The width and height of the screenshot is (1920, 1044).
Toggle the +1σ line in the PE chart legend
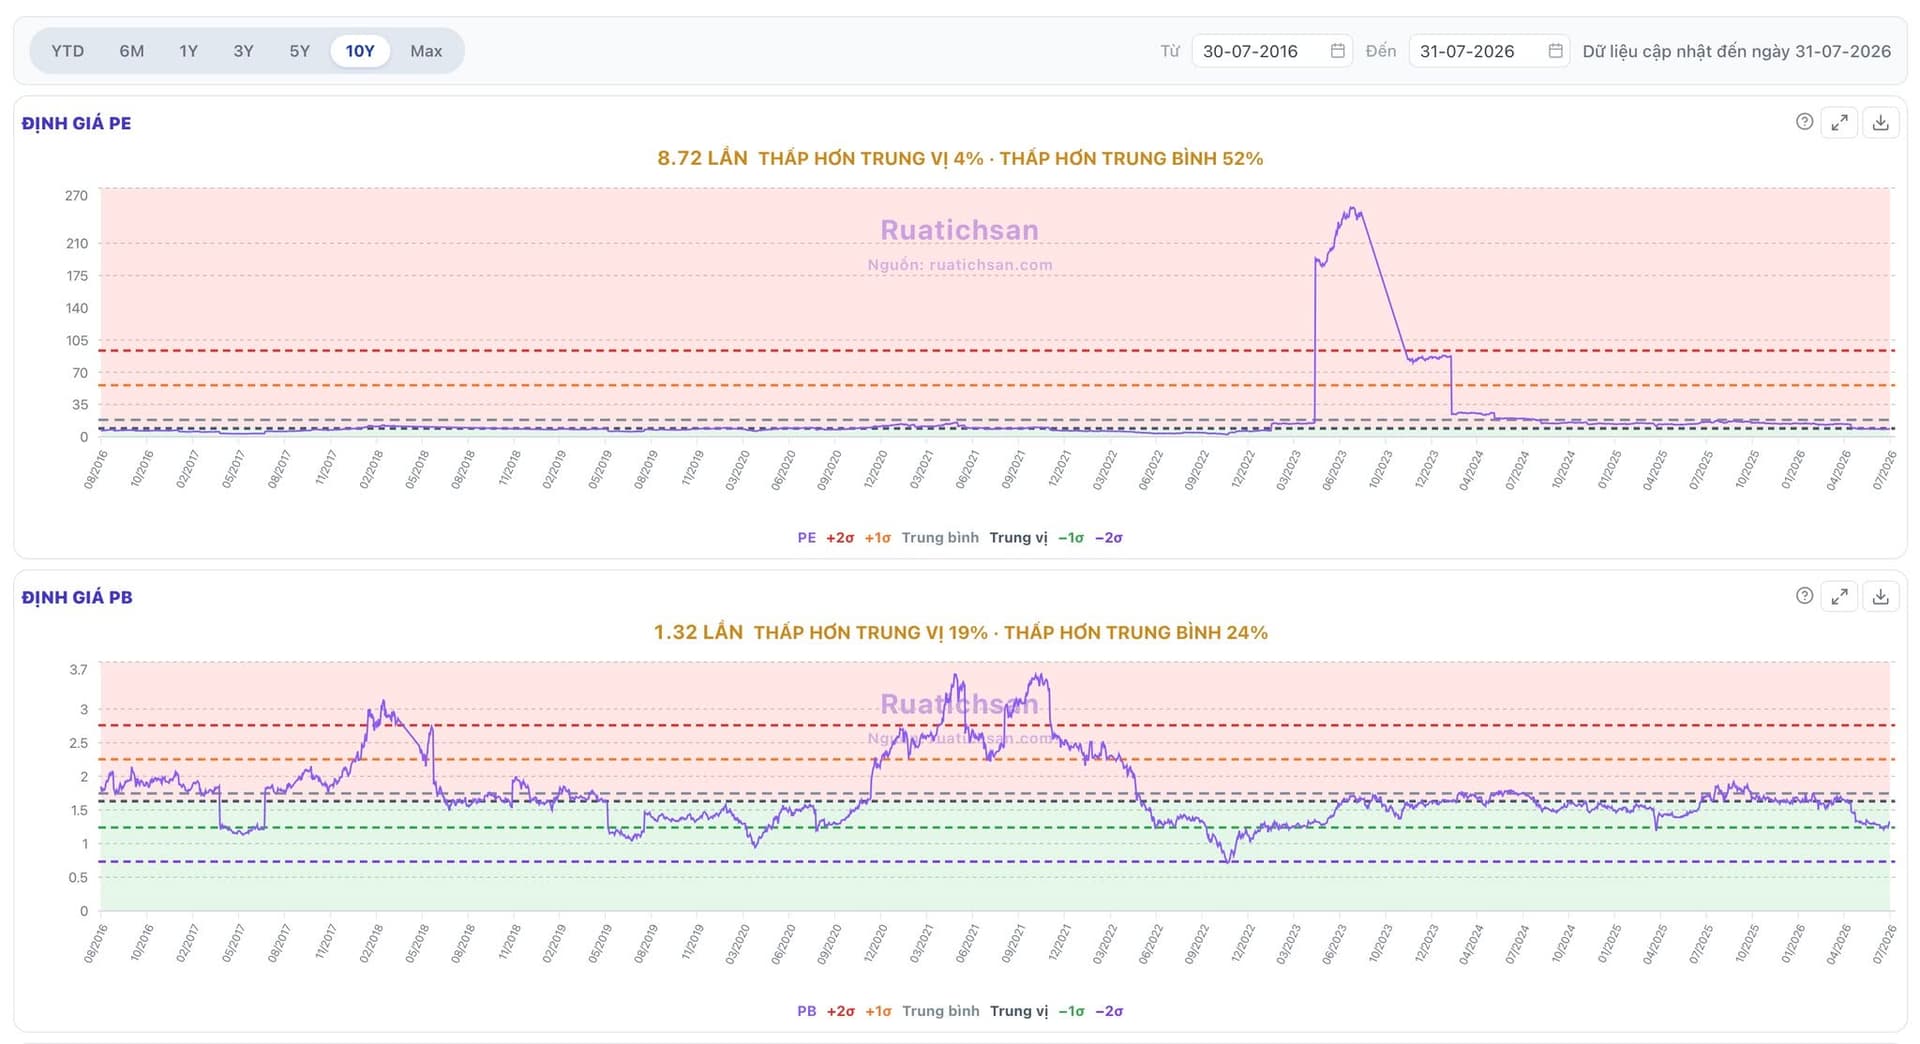tap(877, 538)
